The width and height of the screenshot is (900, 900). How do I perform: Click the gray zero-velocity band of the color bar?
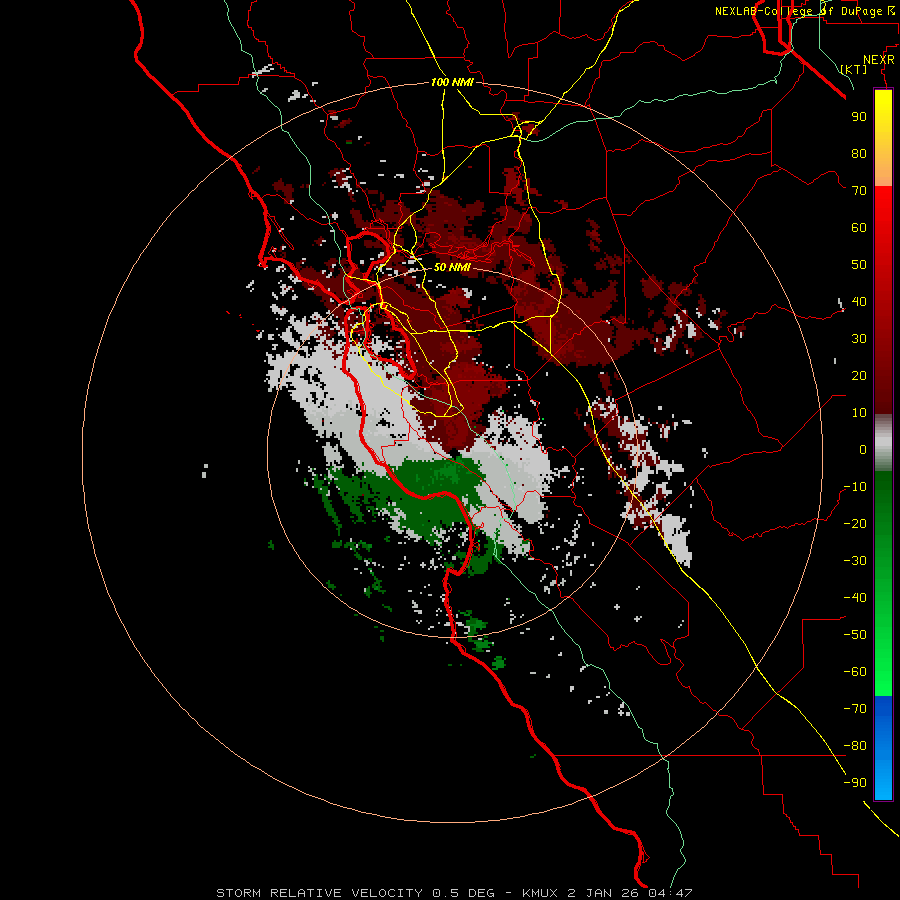pos(883,443)
